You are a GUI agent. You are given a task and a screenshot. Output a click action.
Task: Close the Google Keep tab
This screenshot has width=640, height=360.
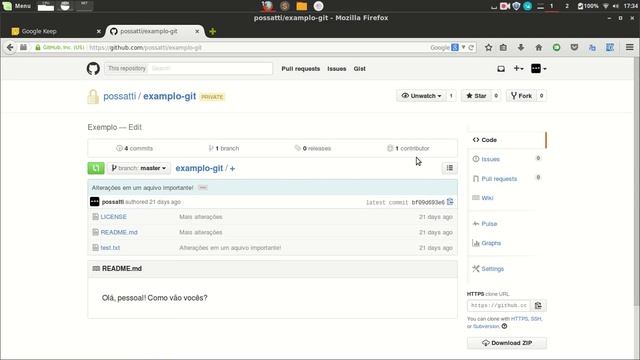[98, 31]
